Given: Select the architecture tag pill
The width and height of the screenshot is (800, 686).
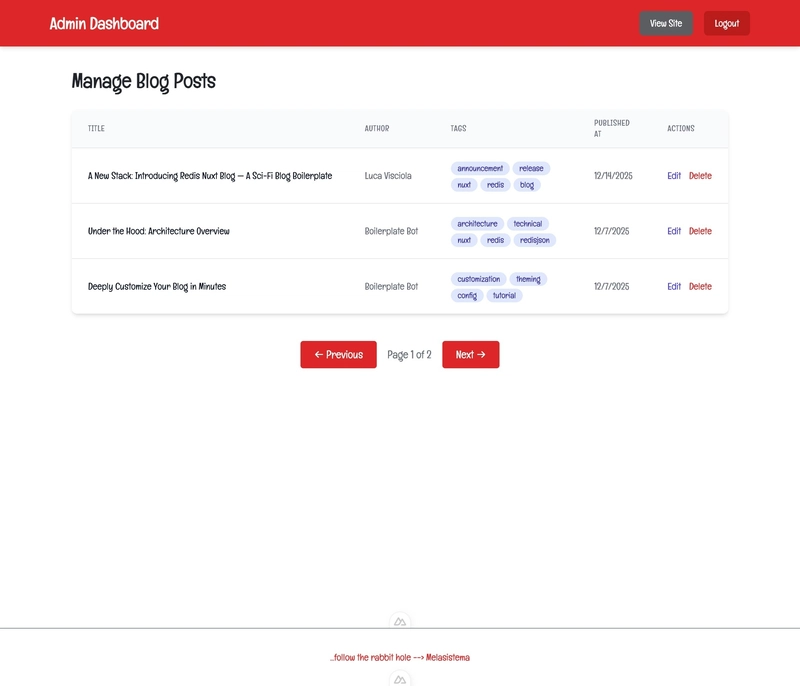Looking at the screenshot, I should [474, 223].
